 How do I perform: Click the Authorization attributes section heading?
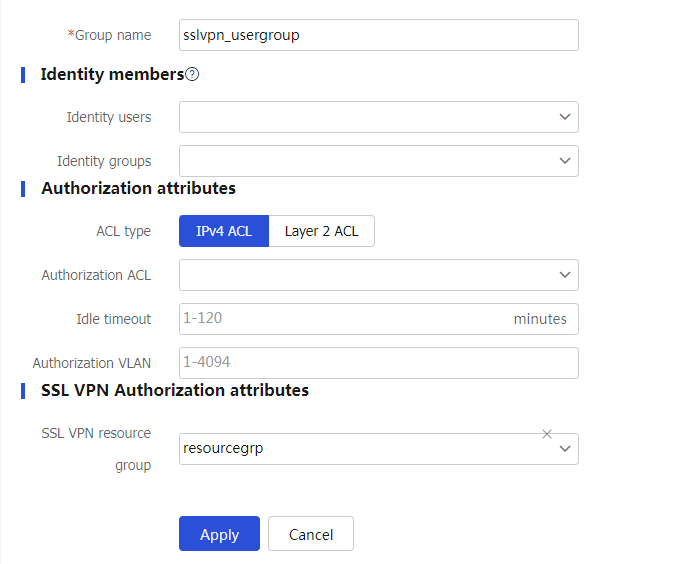(139, 188)
